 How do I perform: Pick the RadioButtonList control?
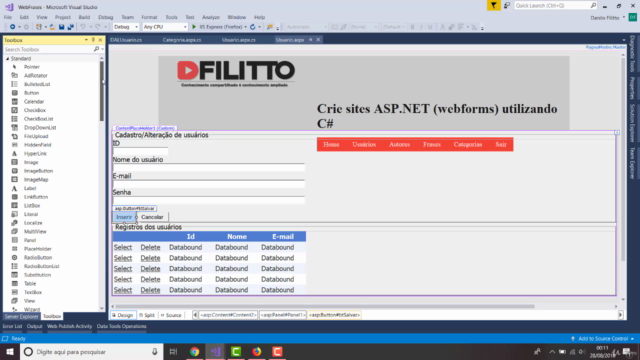(x=42, y=266)
